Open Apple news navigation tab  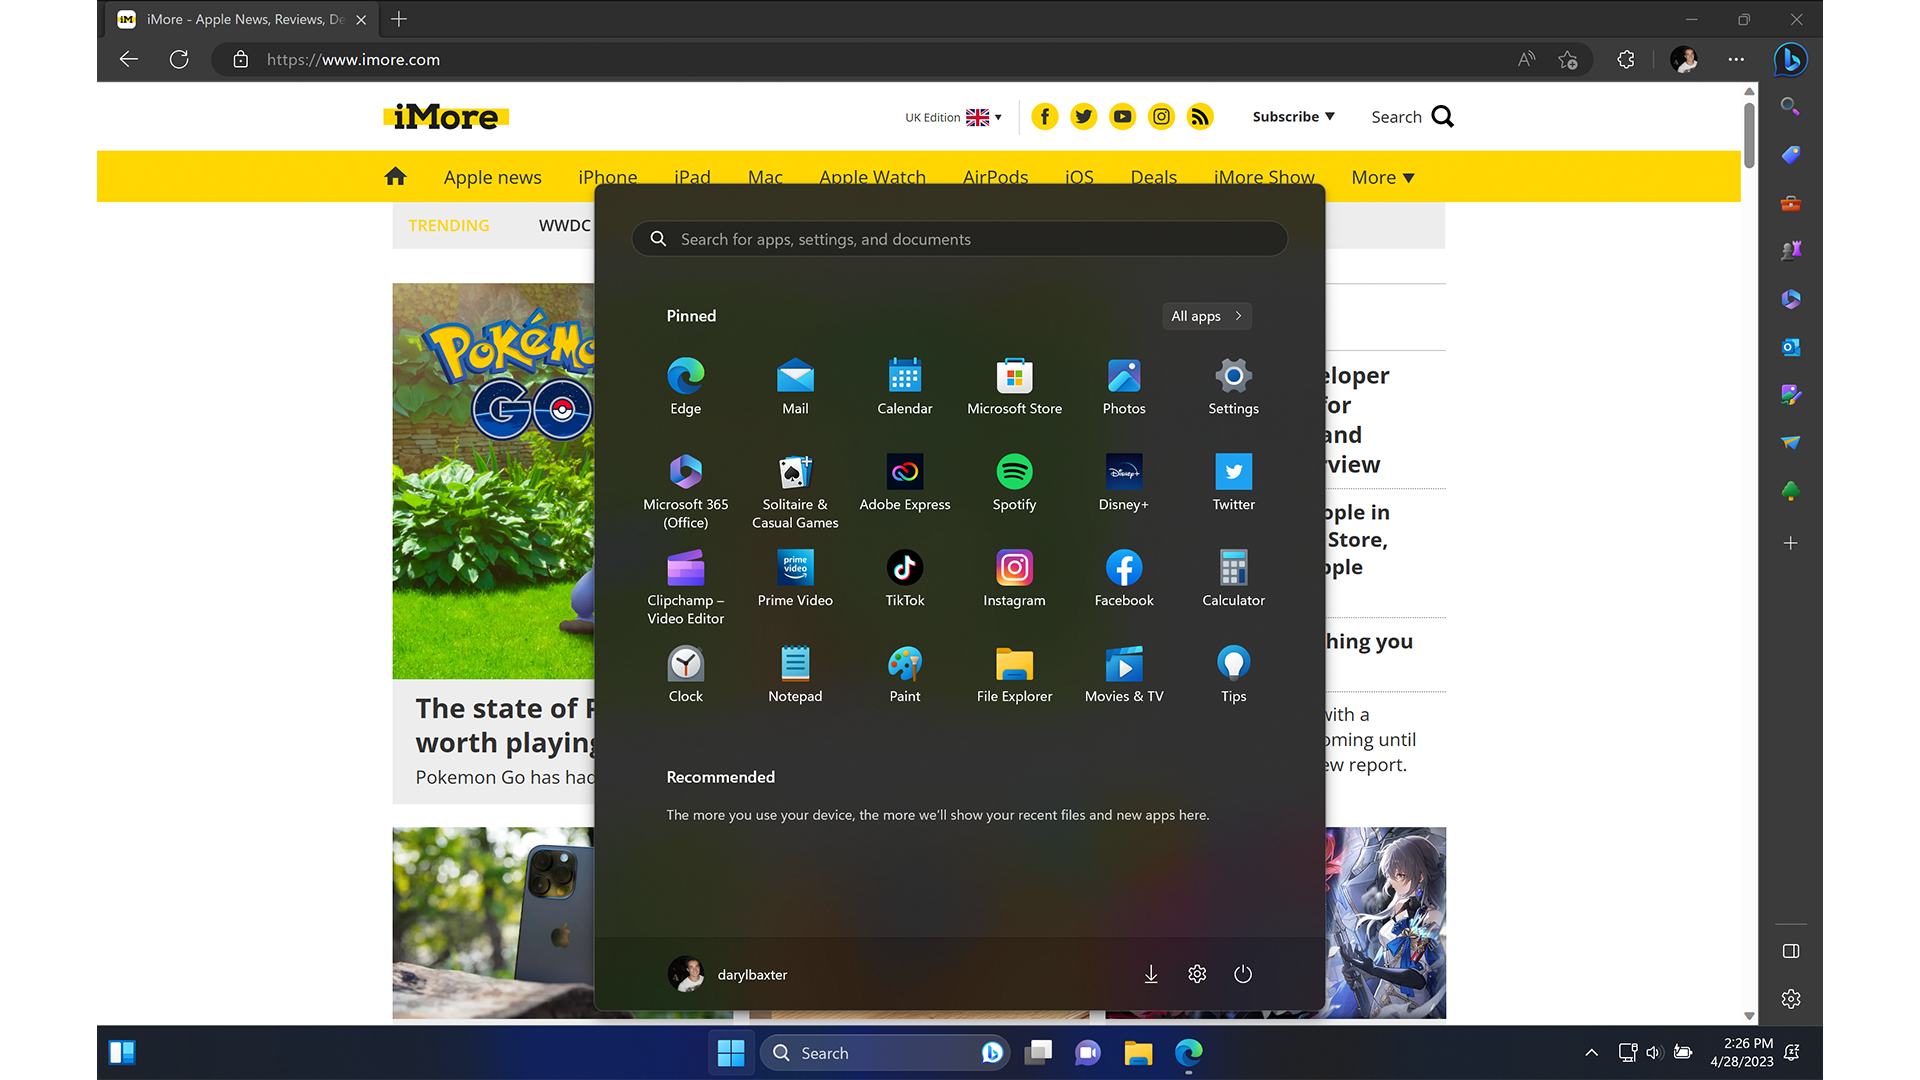coord(492,177)
